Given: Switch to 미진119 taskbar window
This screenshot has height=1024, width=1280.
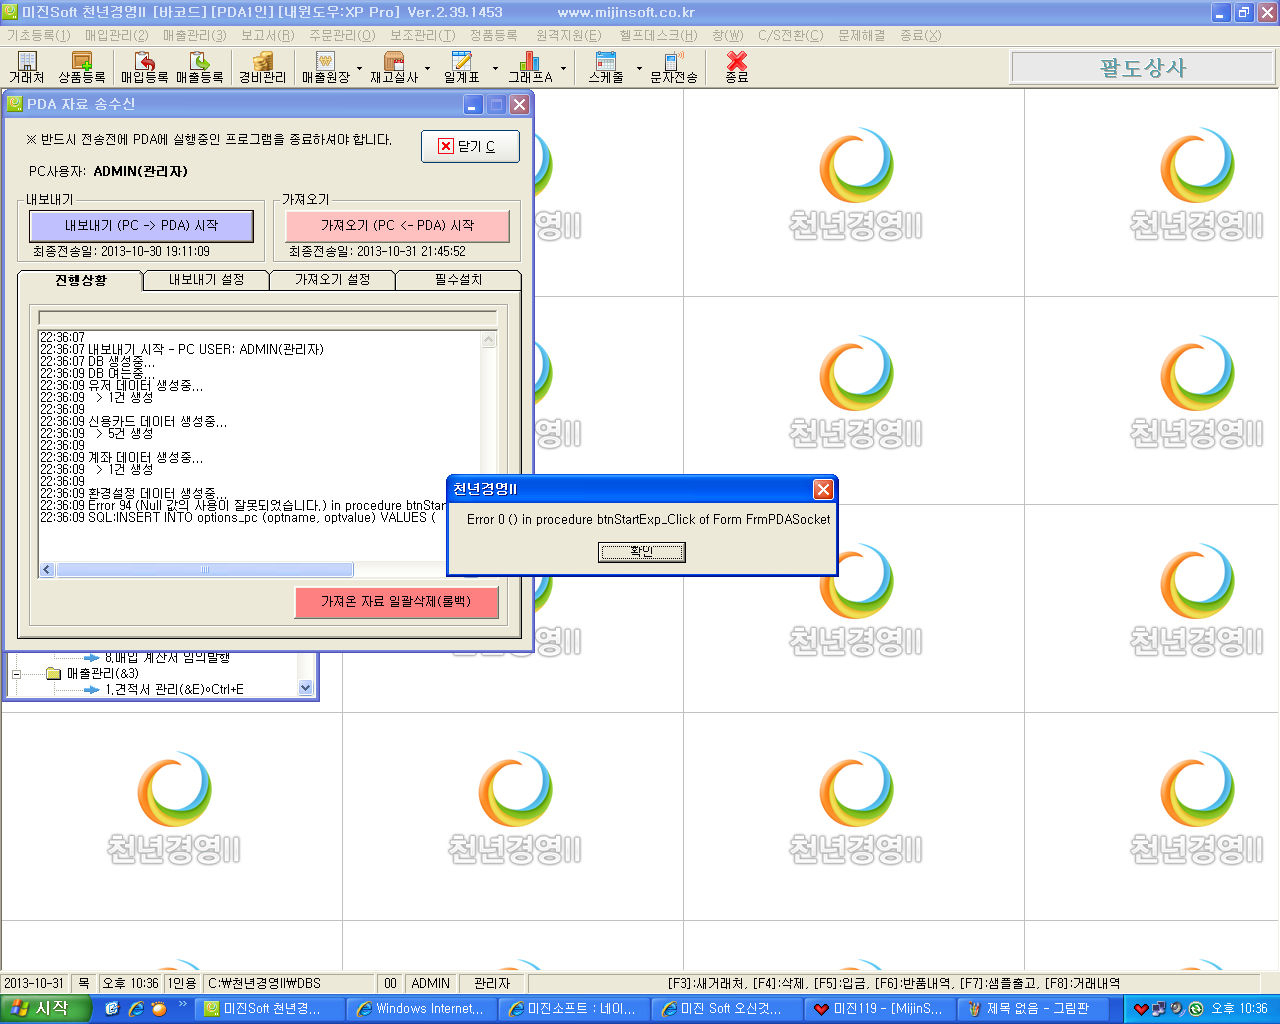Looking at the screenshot, I should [879, 1009].
